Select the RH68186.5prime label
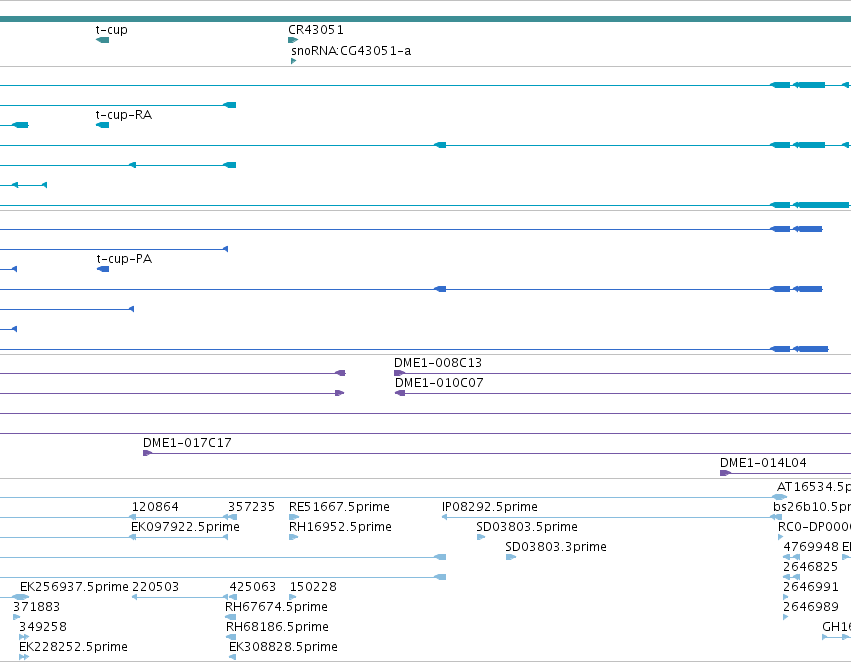Image resolution: width=851 pixels, height=662 pixels. 277,627
